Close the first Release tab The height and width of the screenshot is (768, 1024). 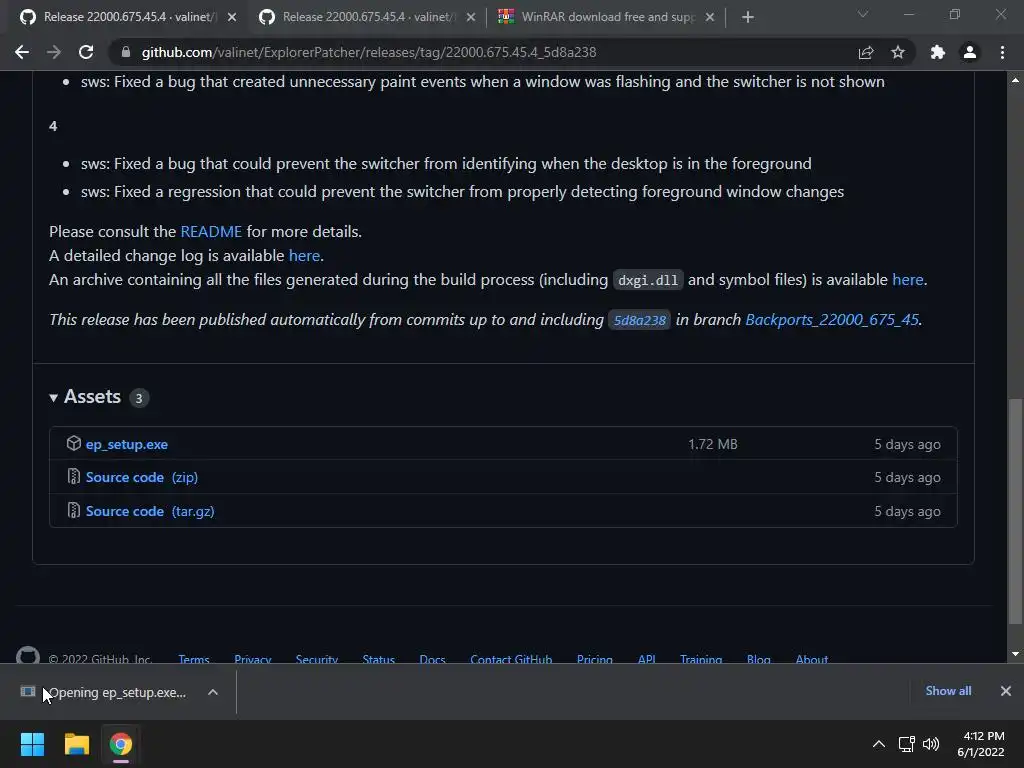[x=232, y=17]
